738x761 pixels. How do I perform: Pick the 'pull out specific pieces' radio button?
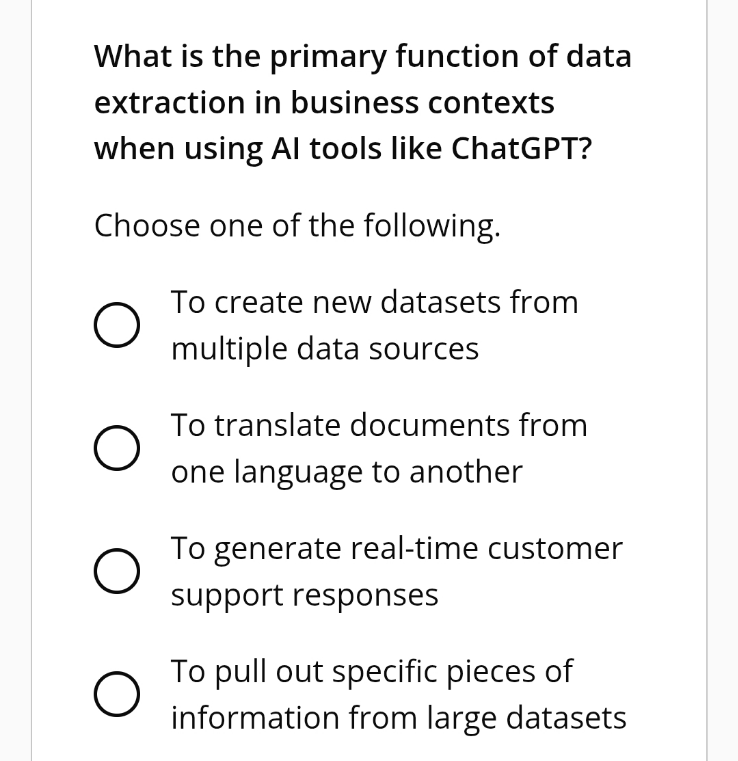pos(116,696)
